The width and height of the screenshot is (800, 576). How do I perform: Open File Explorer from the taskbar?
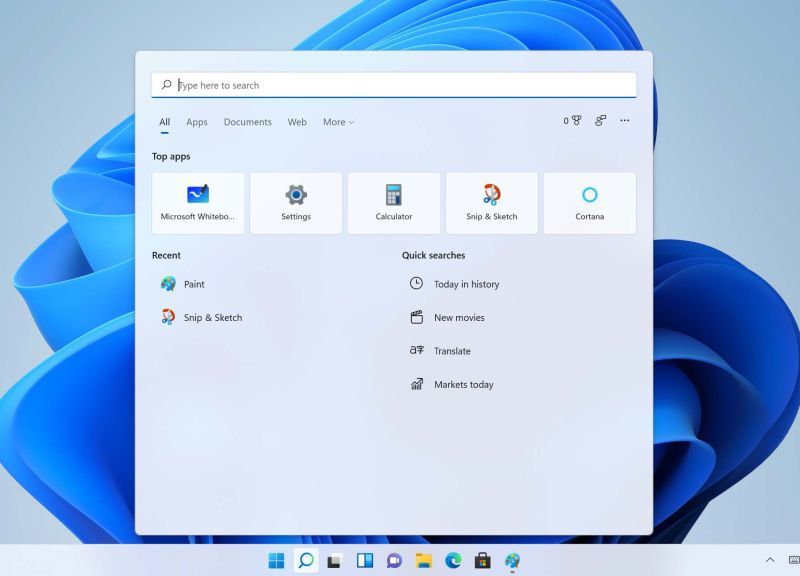point(423,561)
